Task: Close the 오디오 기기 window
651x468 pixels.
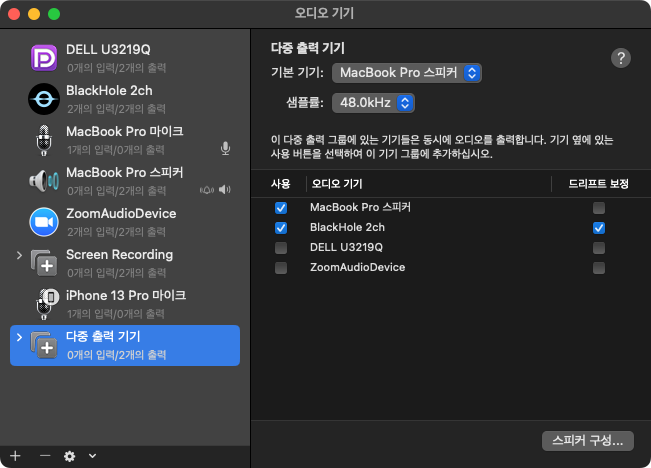Action: pyautogui.click(x=14, y=14)
